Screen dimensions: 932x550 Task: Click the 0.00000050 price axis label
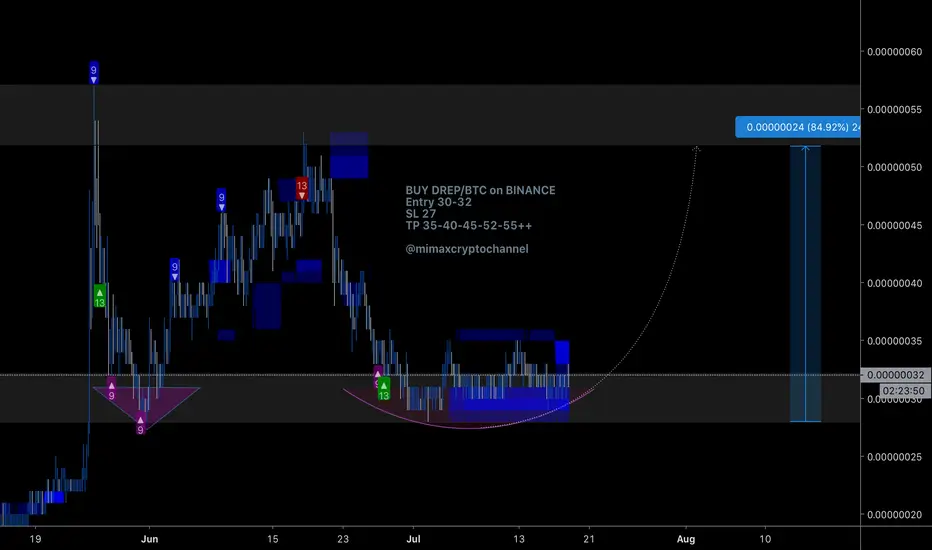pos(895,167)
